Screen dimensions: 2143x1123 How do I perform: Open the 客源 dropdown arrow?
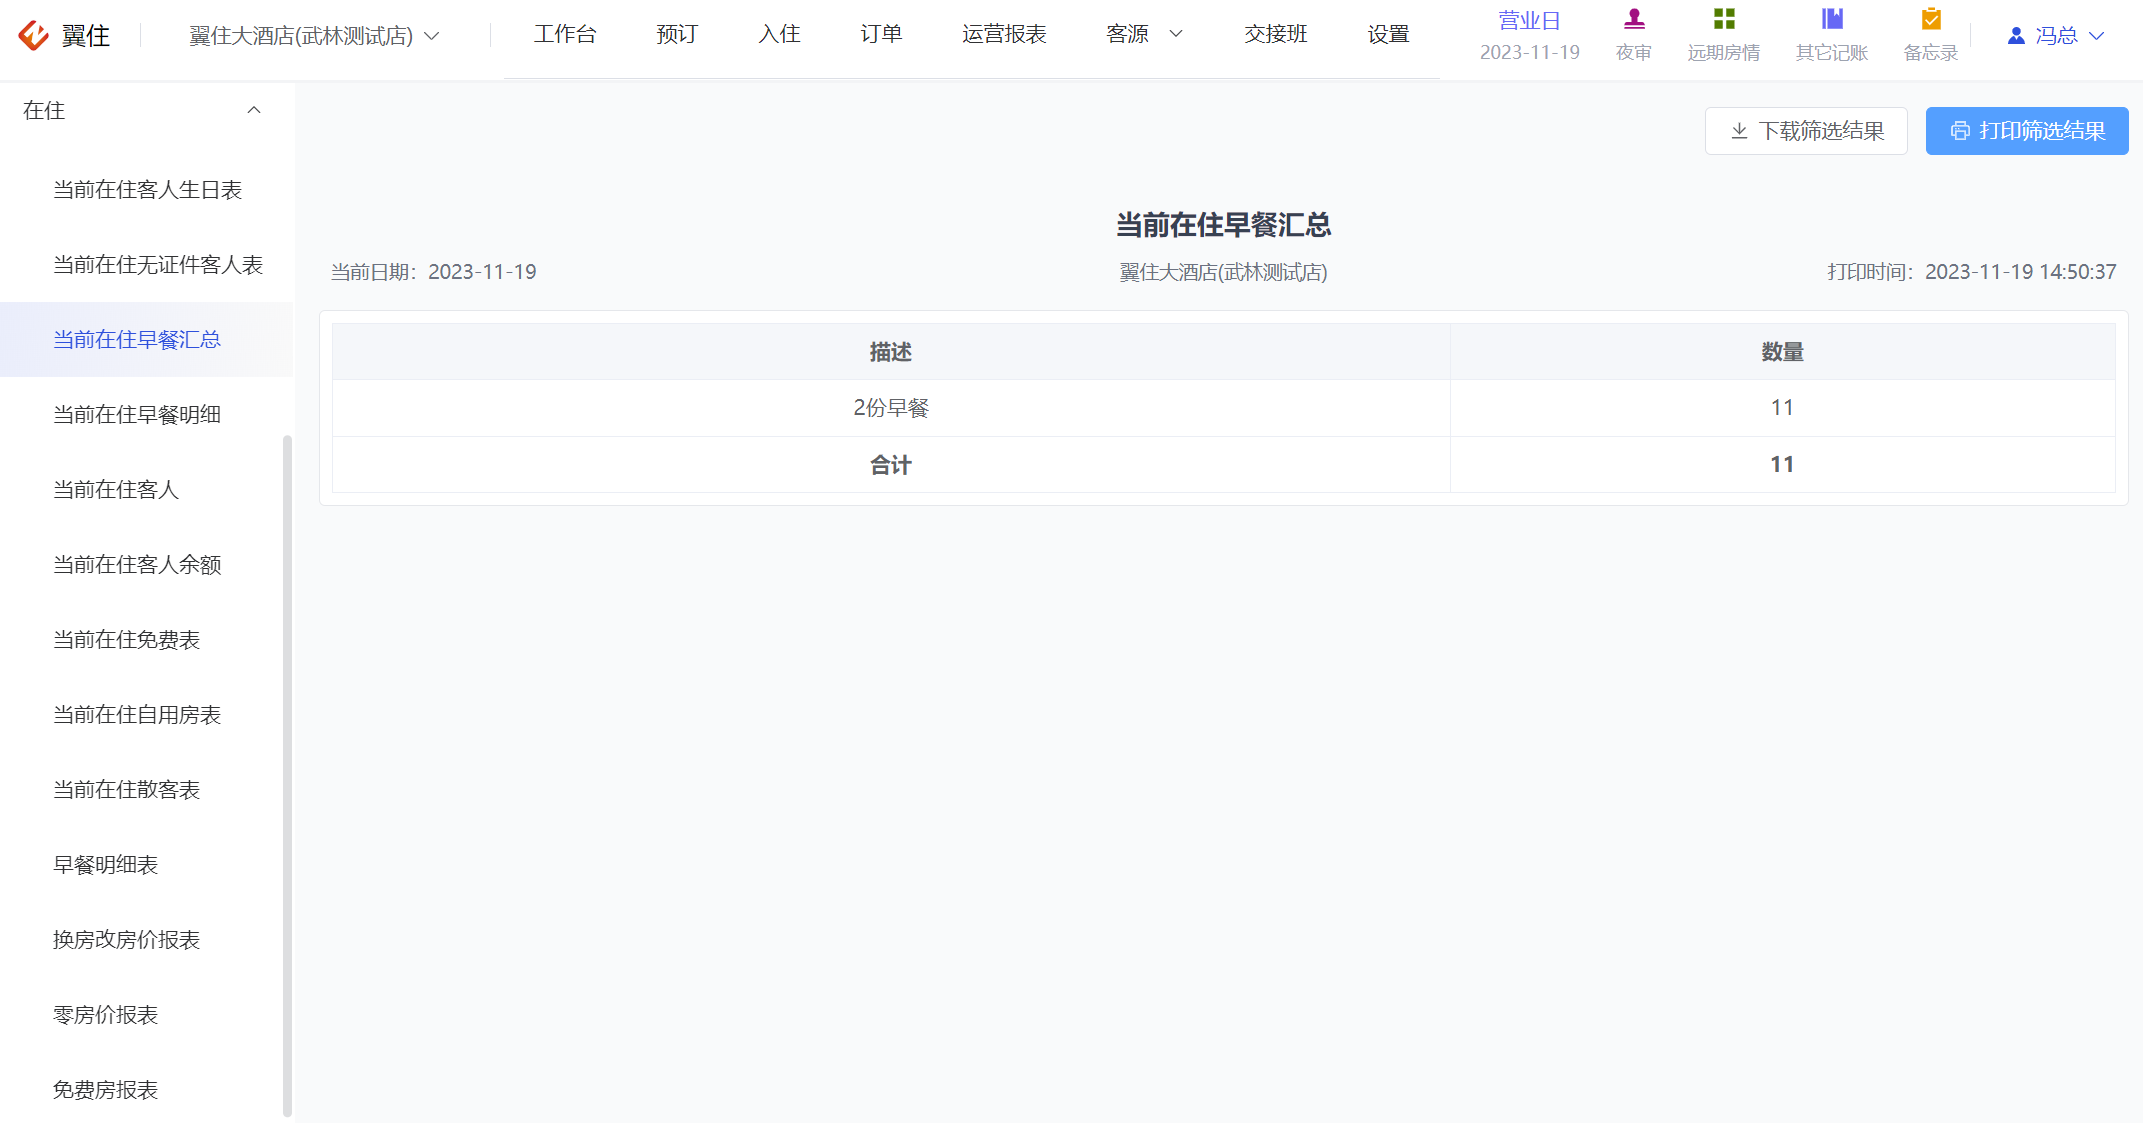[1176, 34]
